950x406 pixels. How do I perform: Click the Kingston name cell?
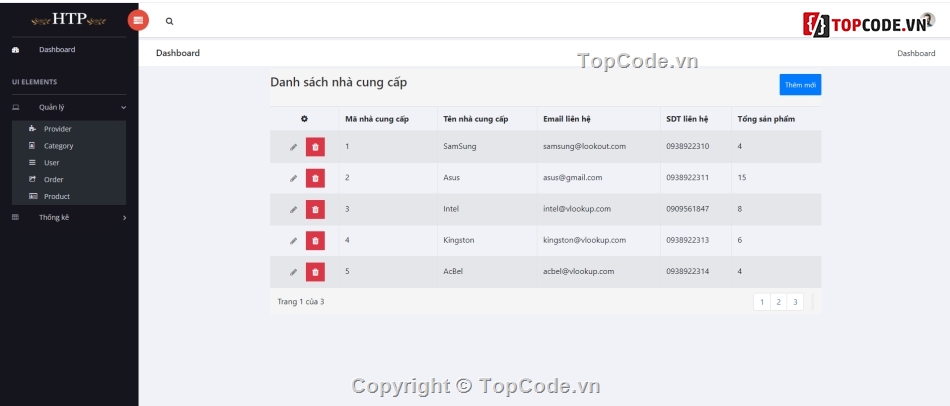(x=459, y=241)
